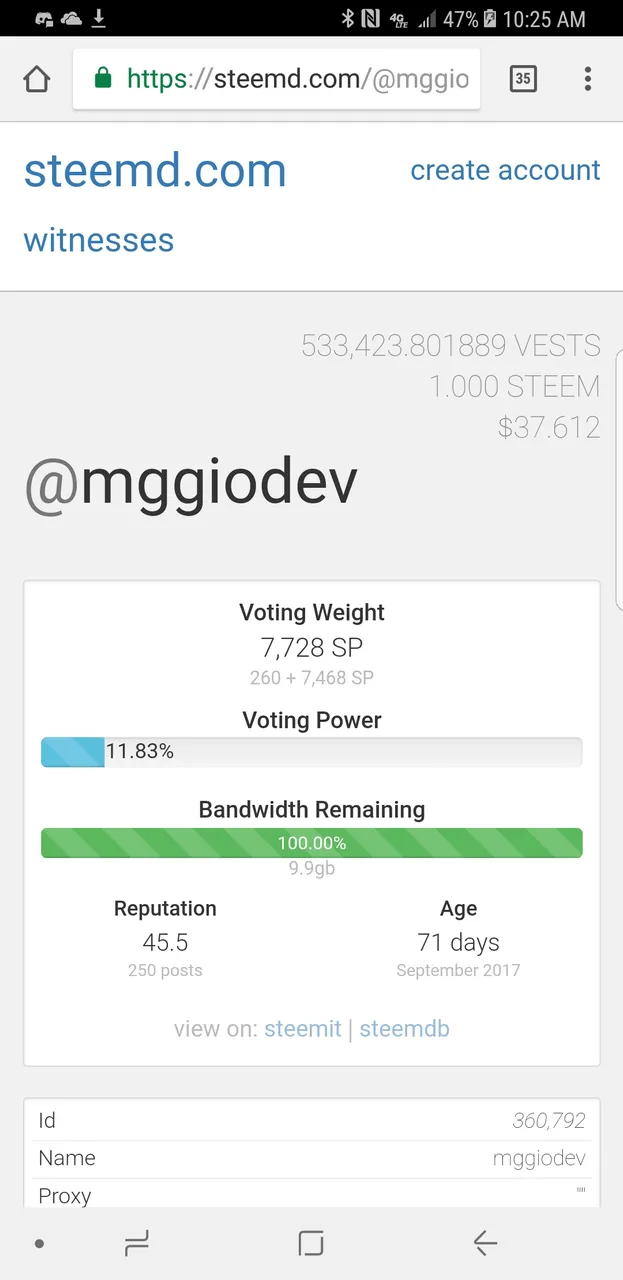Tap the cloud icon in status bar
623x1280 pixels.
click(72, 18)
